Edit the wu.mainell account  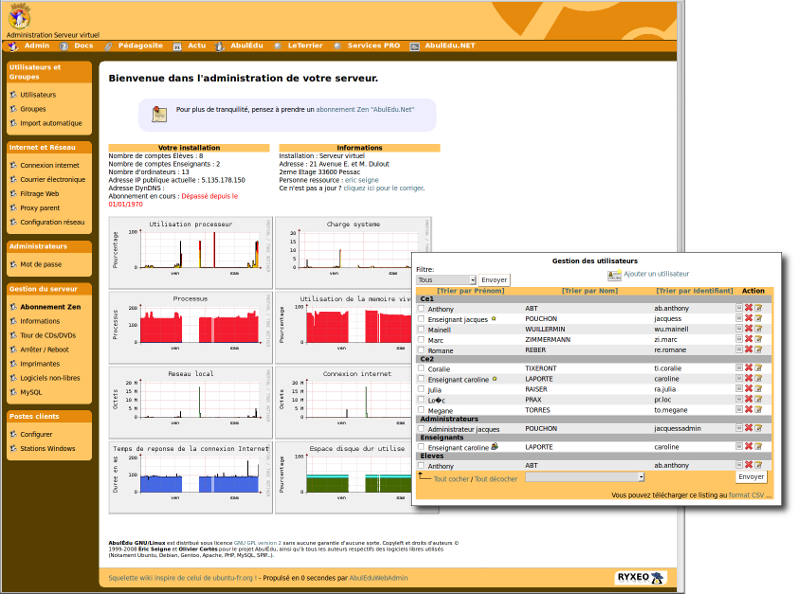[758, 329]
